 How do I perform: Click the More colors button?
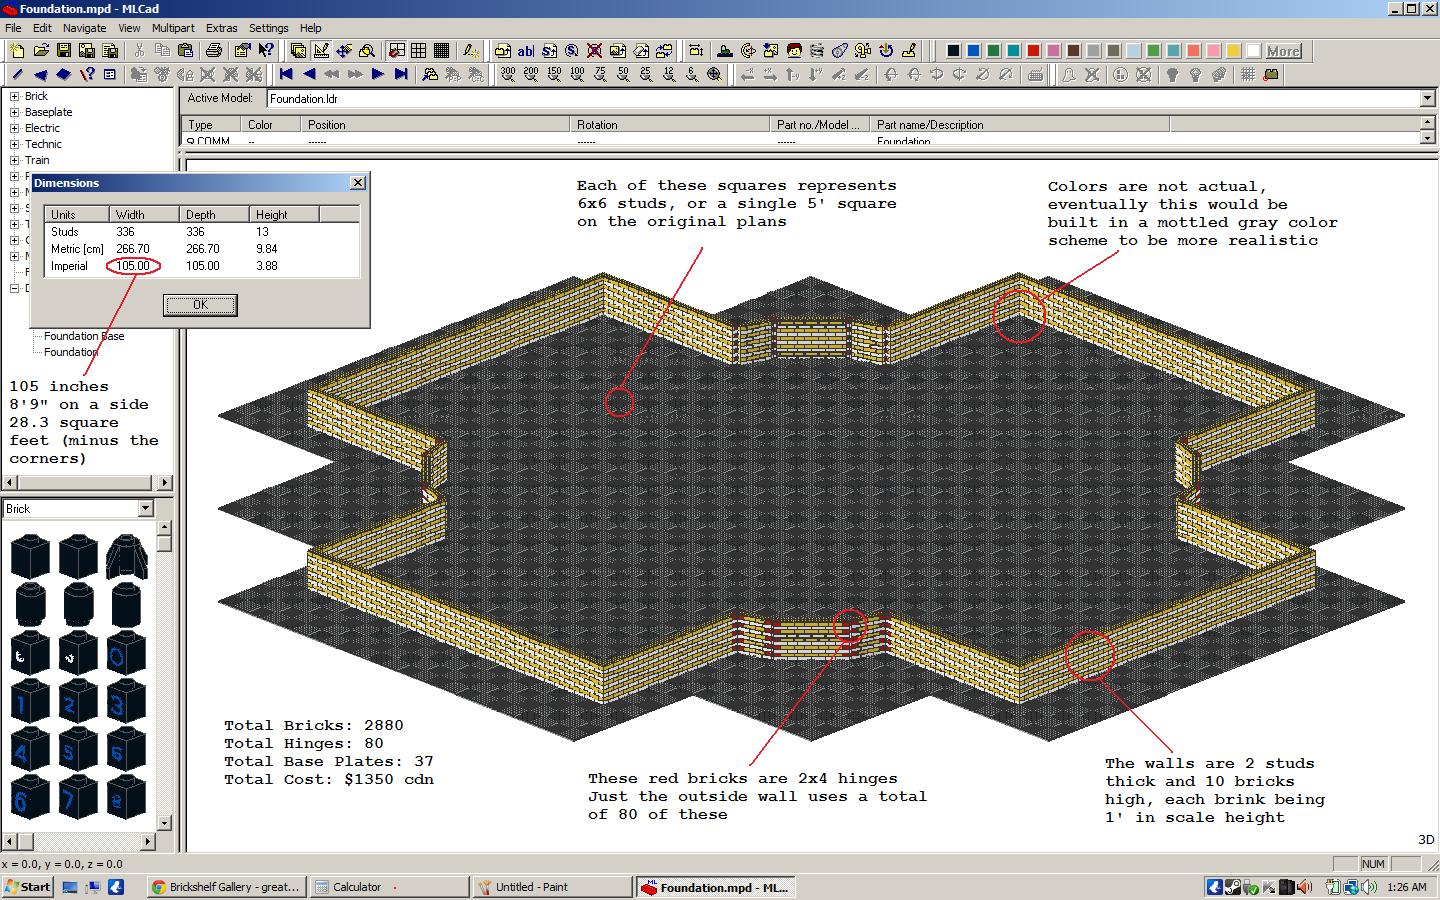pos(1283,51)
